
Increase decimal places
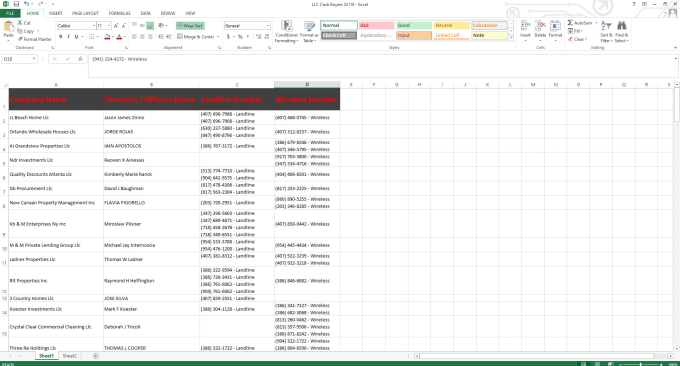click(258, 37)
